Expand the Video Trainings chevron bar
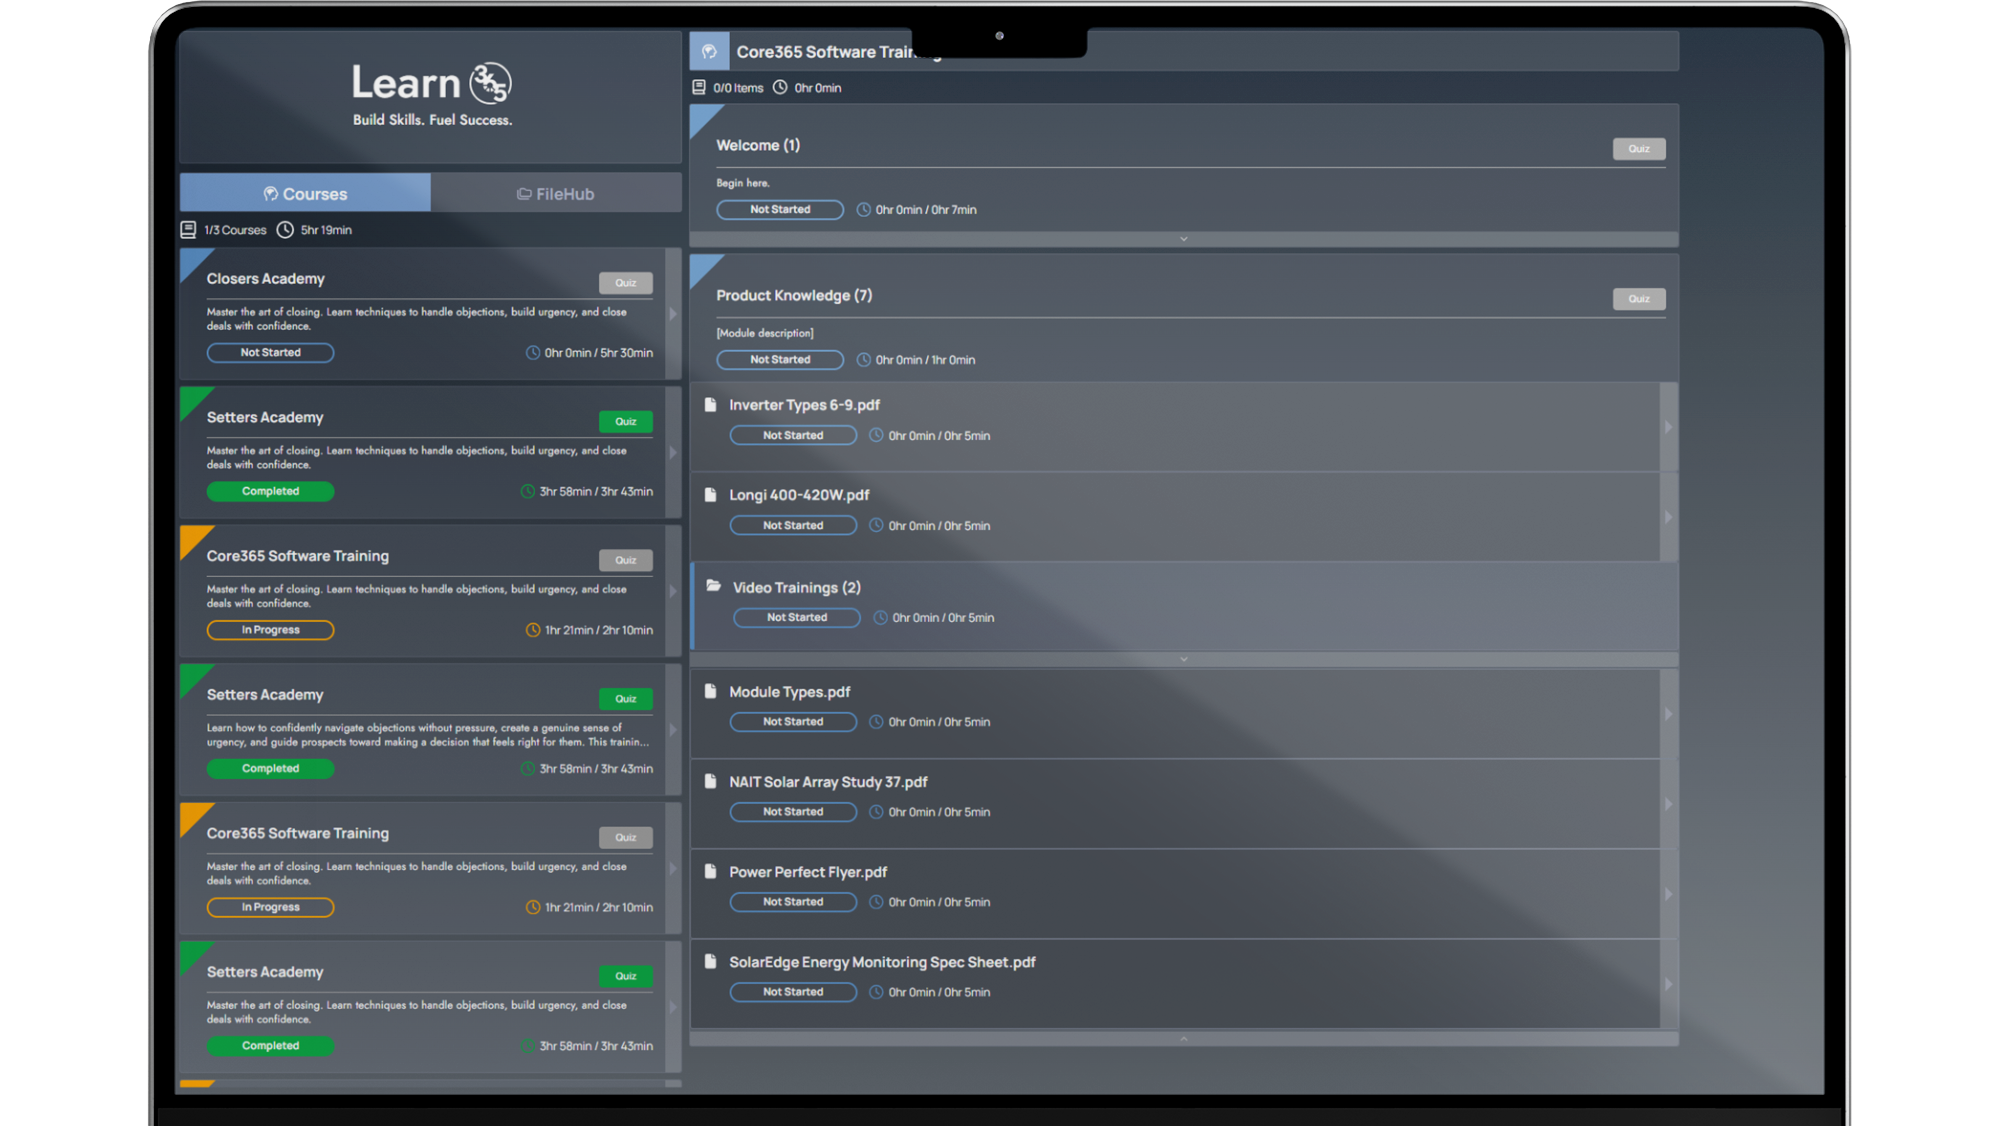Image resolution: width=2000 pixels, height=1126 pixels. 1184,659
